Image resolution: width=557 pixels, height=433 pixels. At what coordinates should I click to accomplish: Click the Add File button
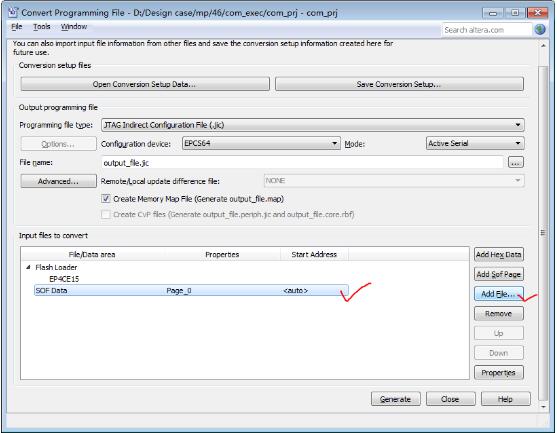tap(498, 294)
